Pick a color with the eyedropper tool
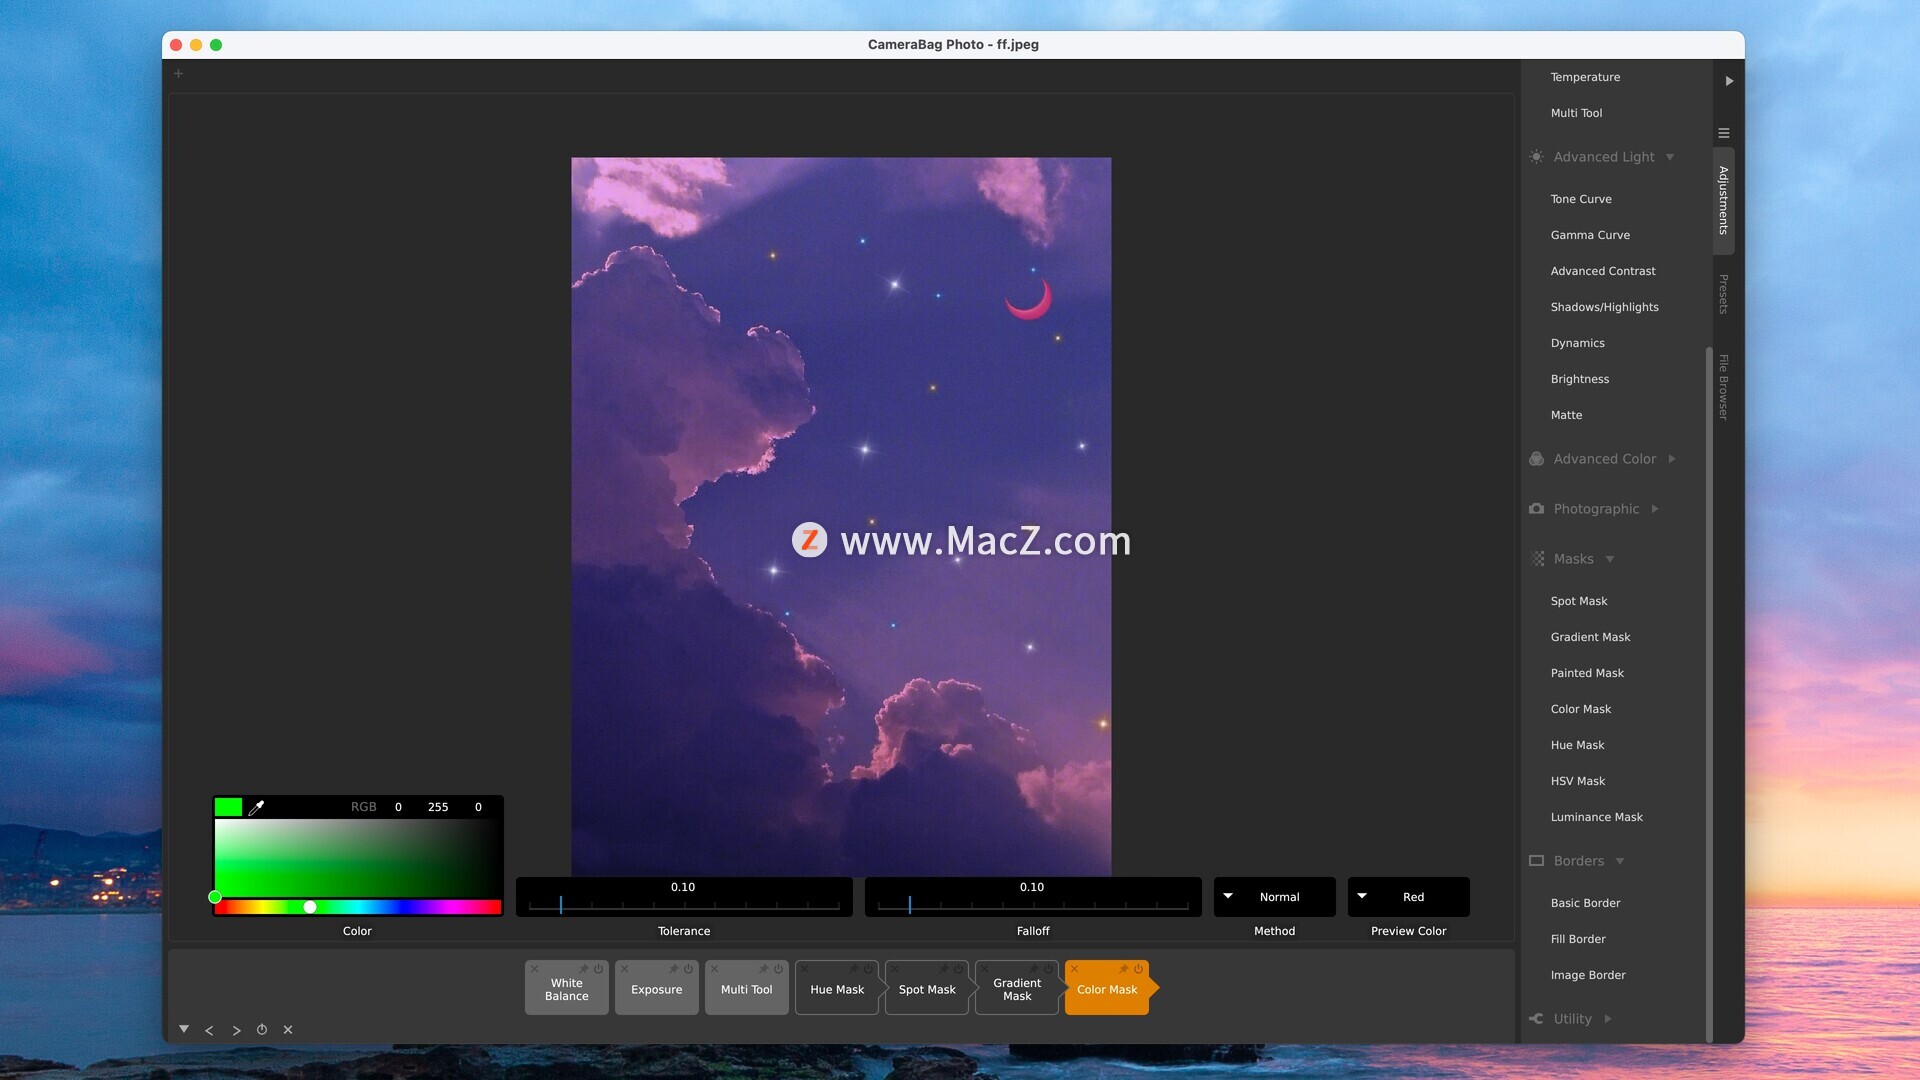Screen dimensions: 1920x1080 click(x=256, y=807)
